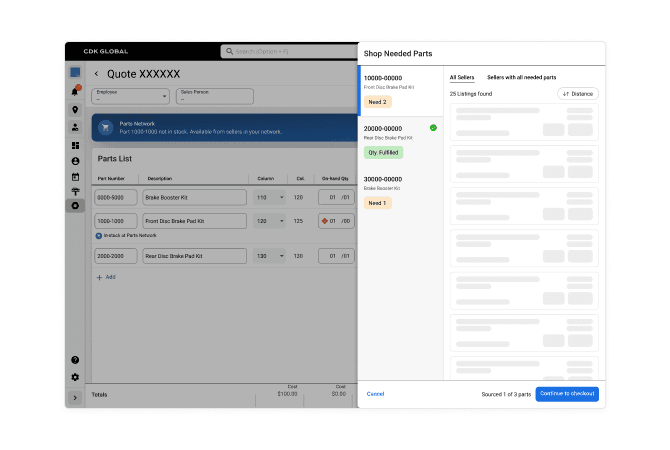Click the 'Sourced 1 of 3 parts' text

pos(506,394)
